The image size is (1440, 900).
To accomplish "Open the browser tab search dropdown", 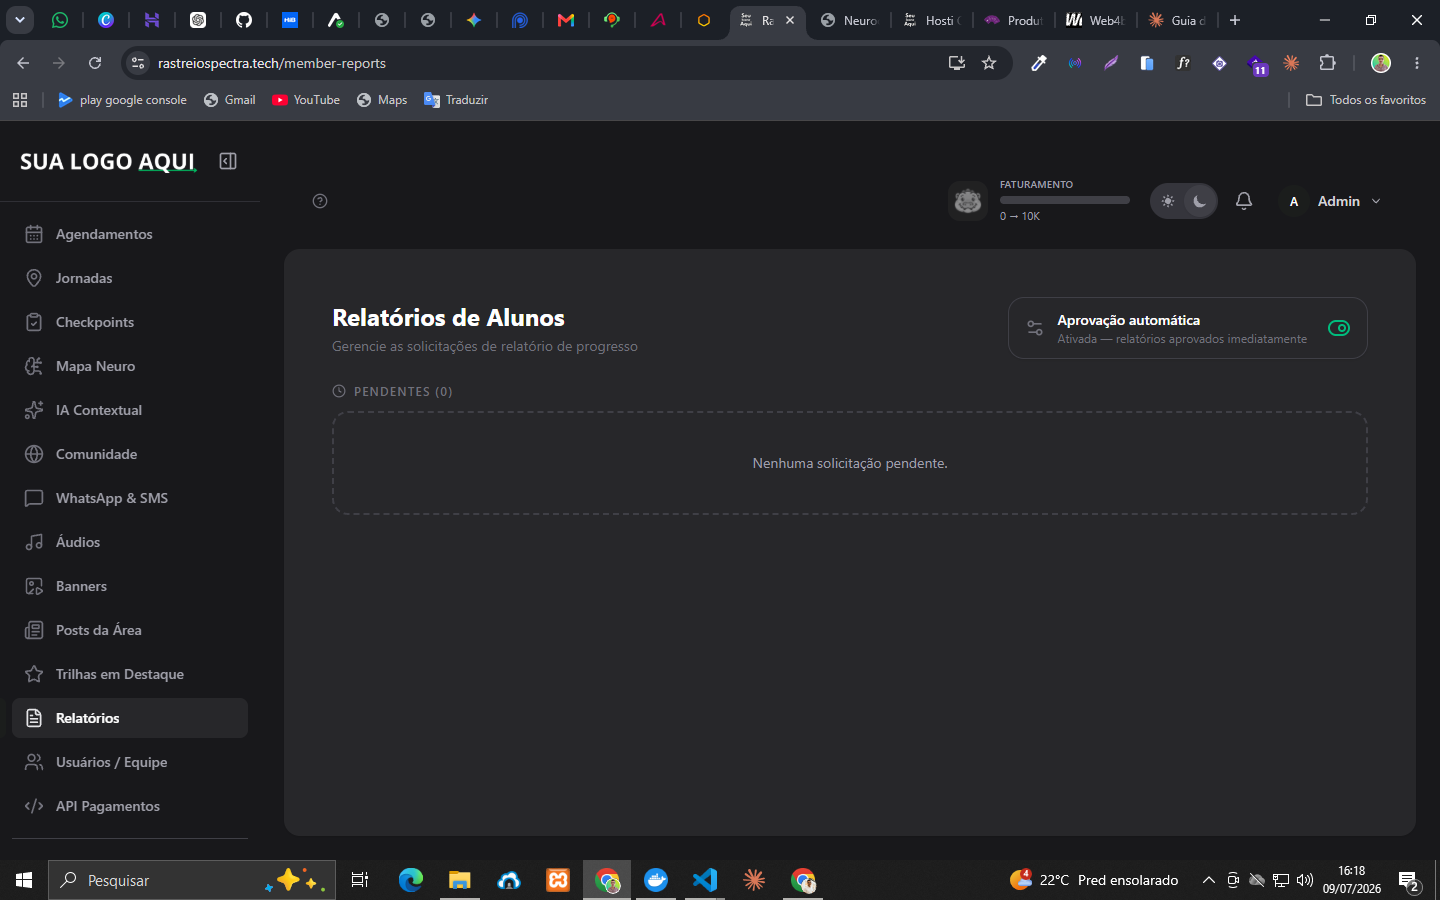I will [x=20, y=20].
